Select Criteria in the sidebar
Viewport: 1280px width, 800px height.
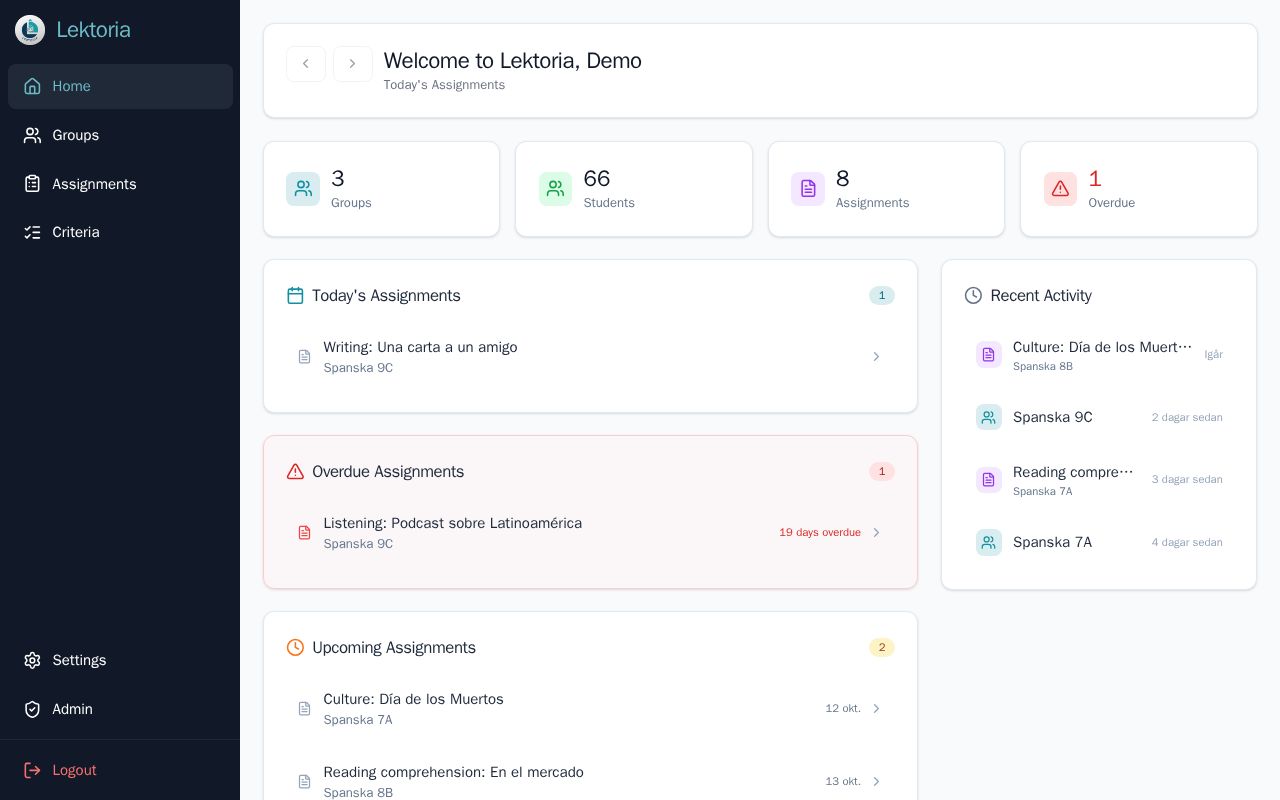click(120, 232)
